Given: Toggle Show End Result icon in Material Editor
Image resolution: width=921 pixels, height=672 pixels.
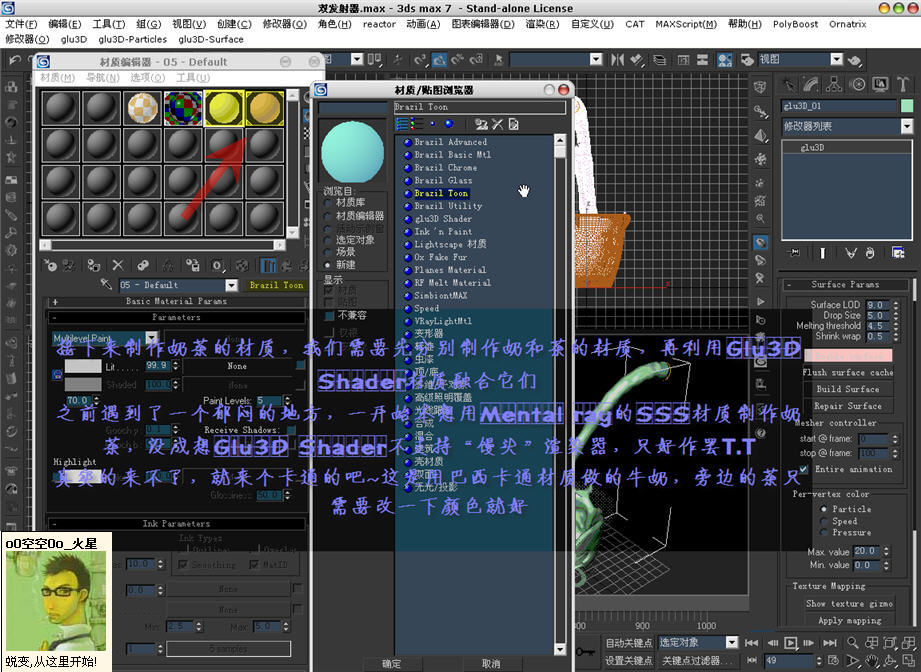Looking at the screenshot, I should tap(268, 266).
